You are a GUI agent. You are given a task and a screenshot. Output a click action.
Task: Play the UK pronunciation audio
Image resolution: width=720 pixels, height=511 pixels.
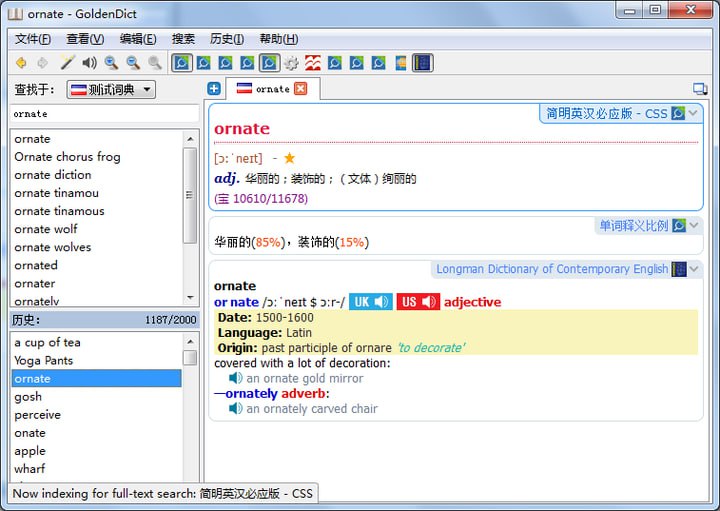point(370,302)
